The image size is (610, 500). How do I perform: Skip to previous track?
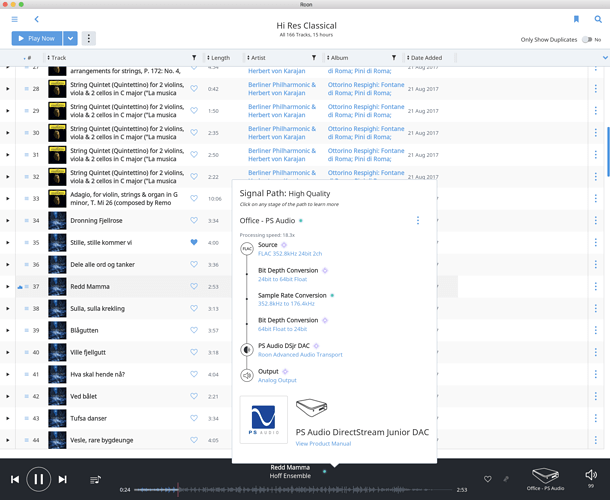coord(15,479)
